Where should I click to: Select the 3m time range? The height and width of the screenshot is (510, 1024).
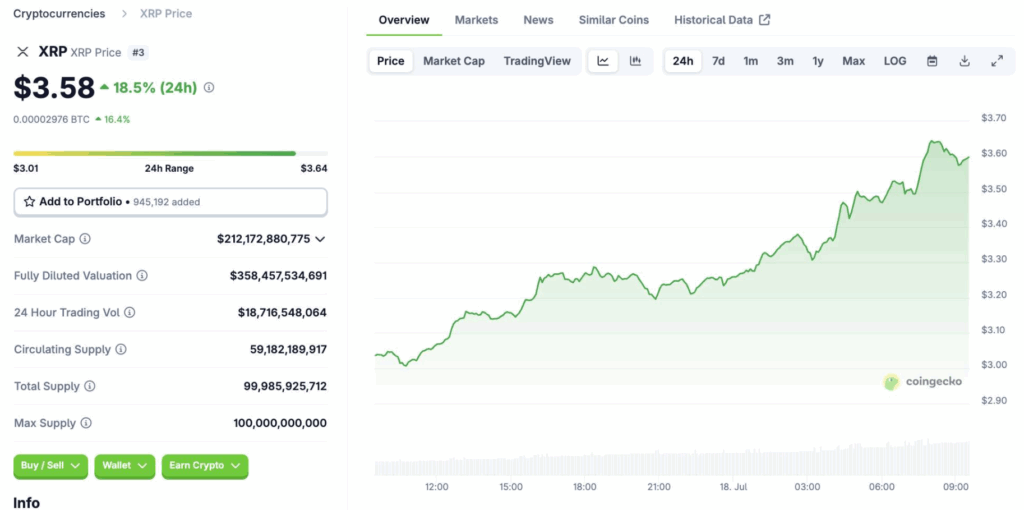click(785, 61)
